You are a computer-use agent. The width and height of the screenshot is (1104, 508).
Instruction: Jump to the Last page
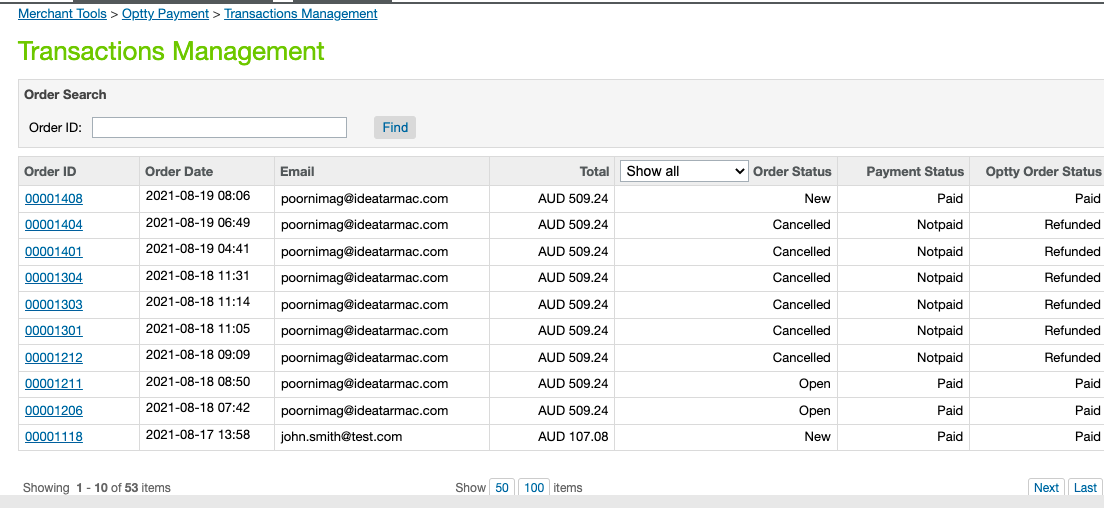[x=1085, y=488]
